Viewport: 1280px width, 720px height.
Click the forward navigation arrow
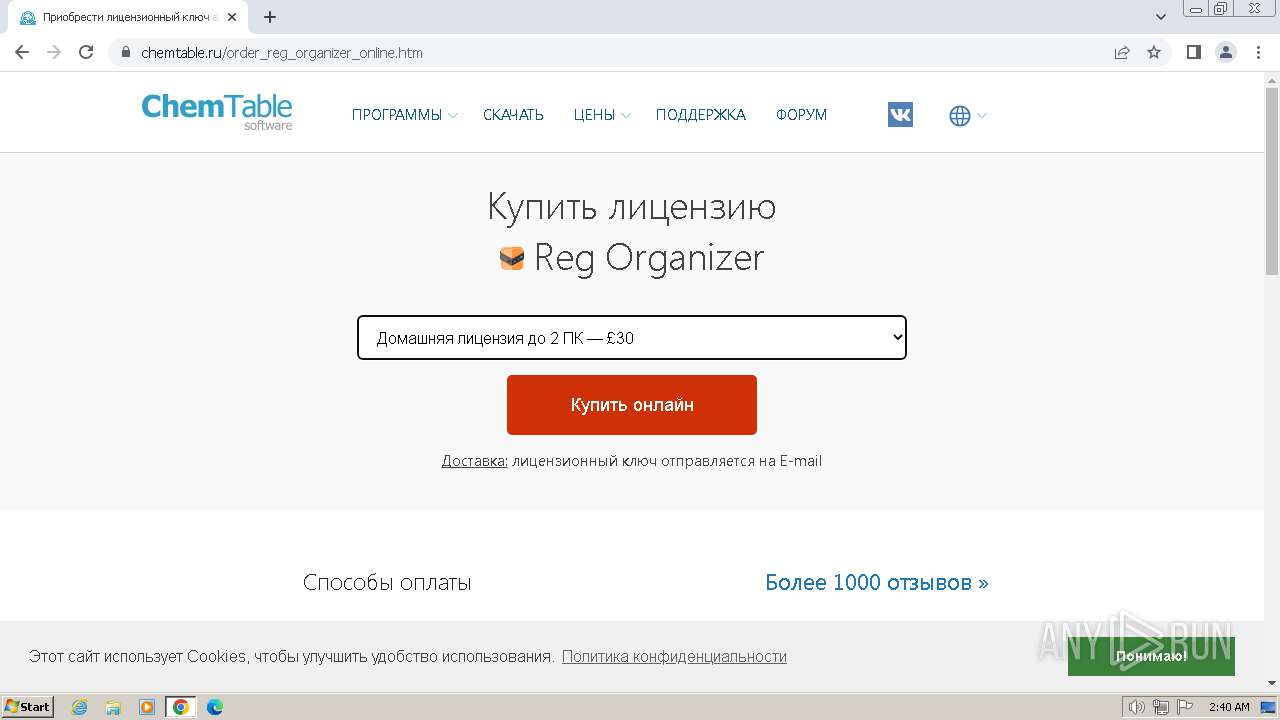(x=54, y=52)
